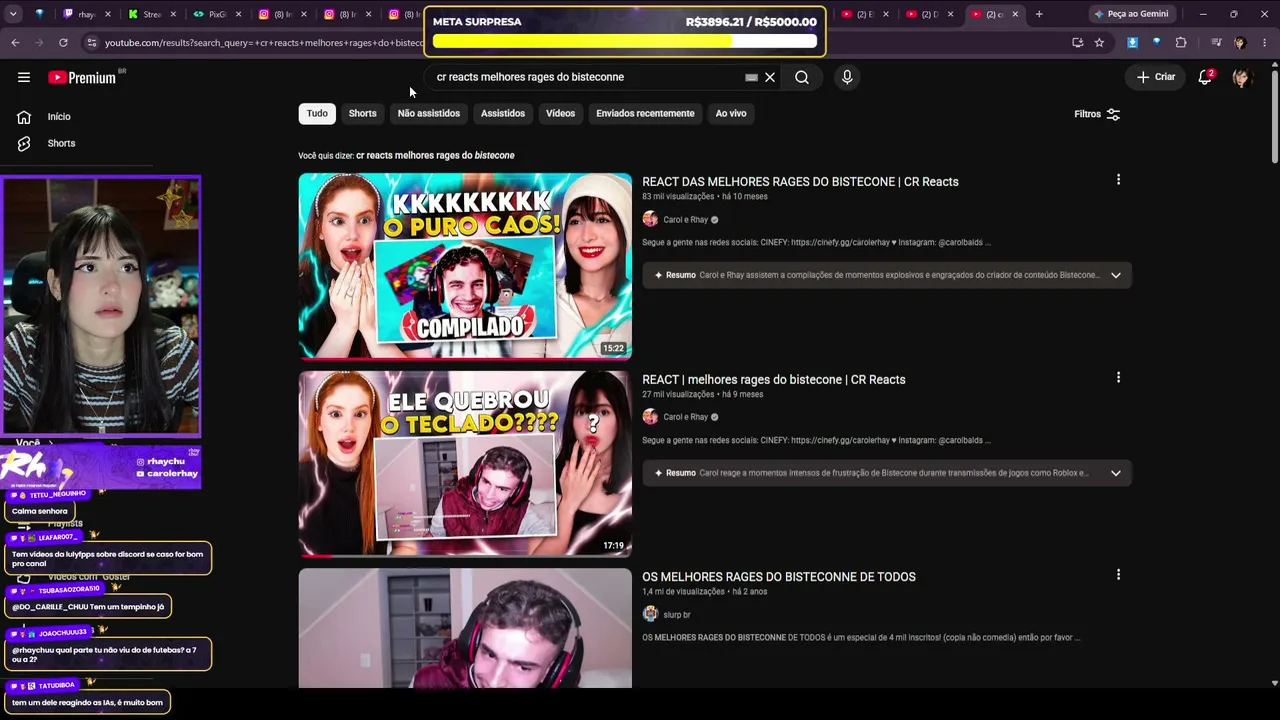Switch to the Twitch browser tab
Viewport: 1280px width, 720px height.
[x=86, y=14]
